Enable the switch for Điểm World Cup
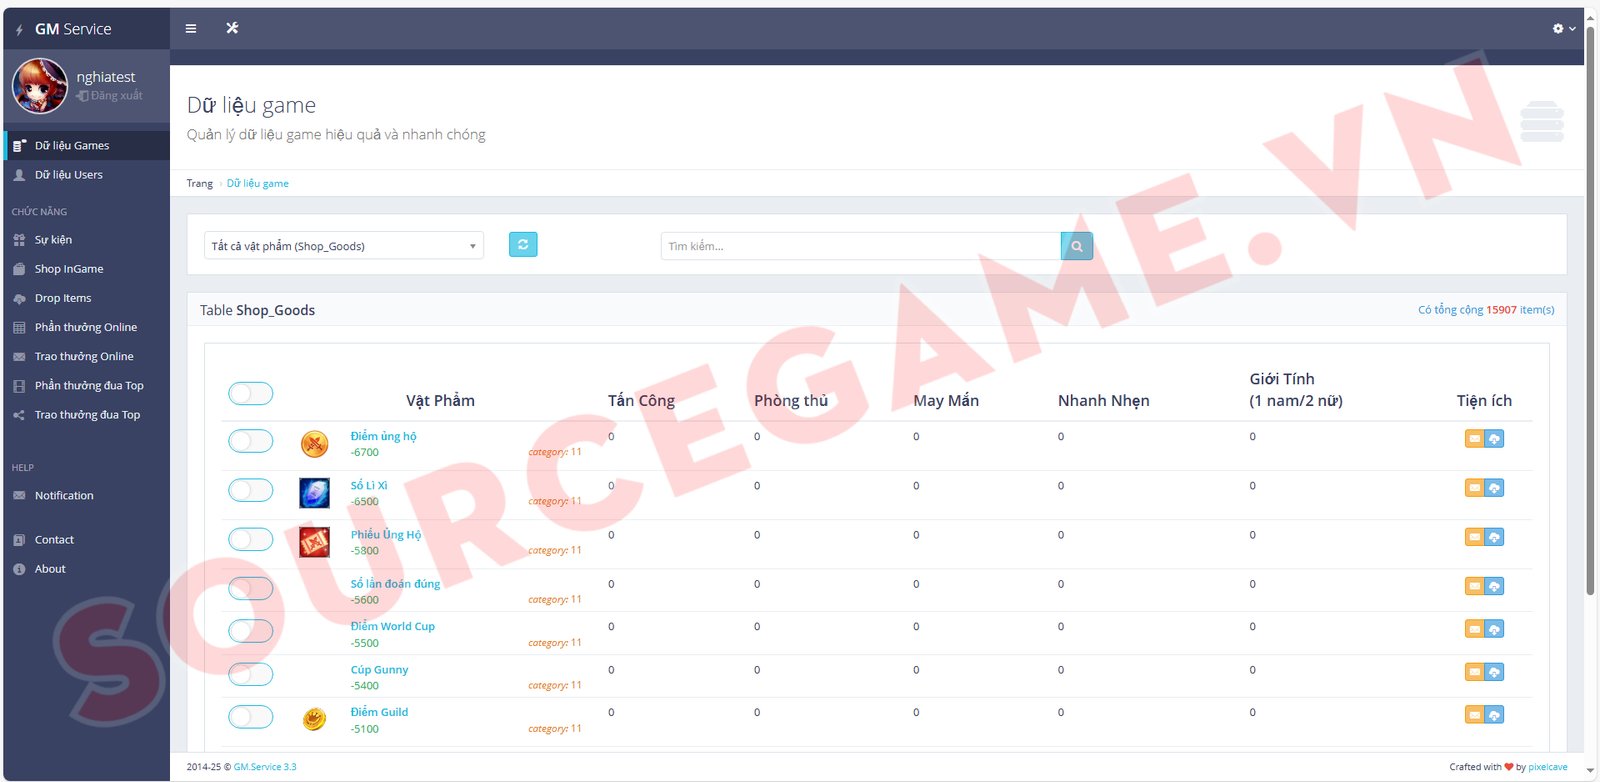The image size is (1600, 782). pos(250,631)
